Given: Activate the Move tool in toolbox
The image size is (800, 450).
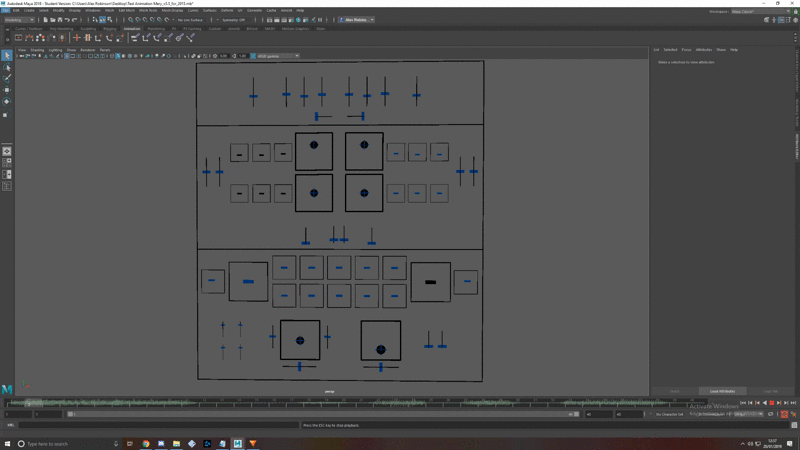Looking at the screenshot, I should click(7, 90).
